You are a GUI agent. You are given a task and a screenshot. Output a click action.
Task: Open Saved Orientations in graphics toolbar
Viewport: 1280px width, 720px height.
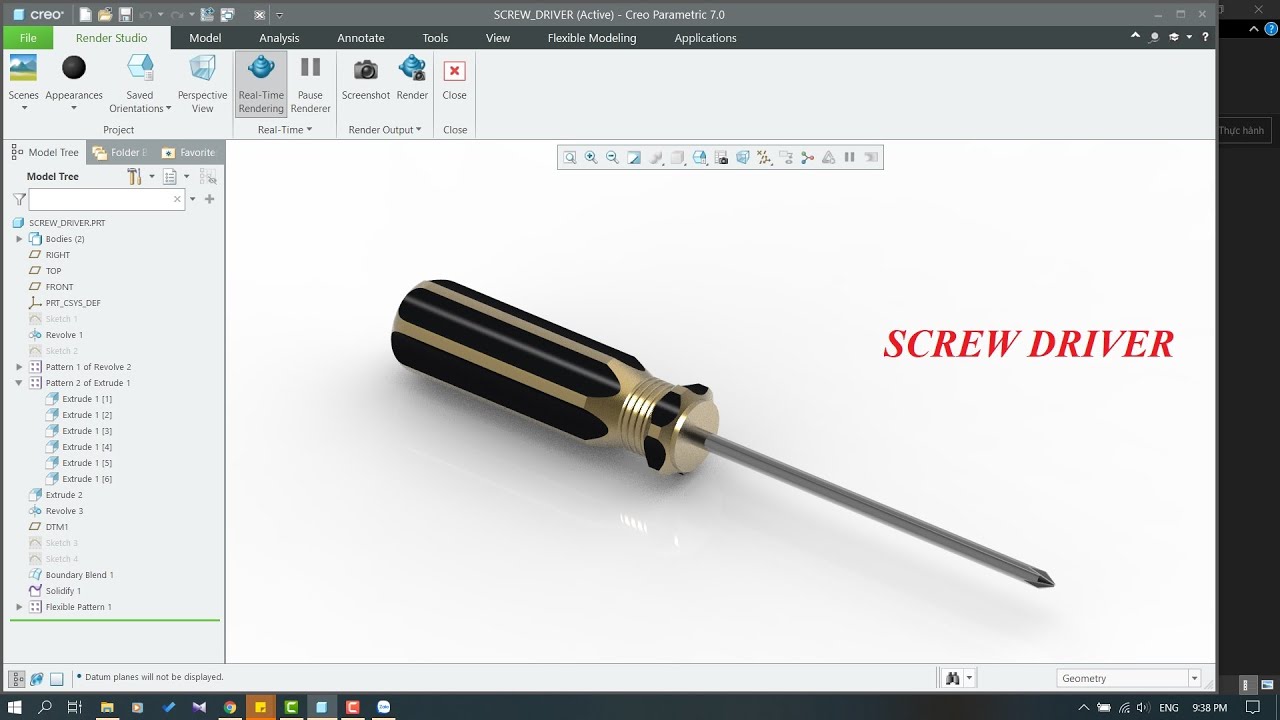(x=700, y=157)
